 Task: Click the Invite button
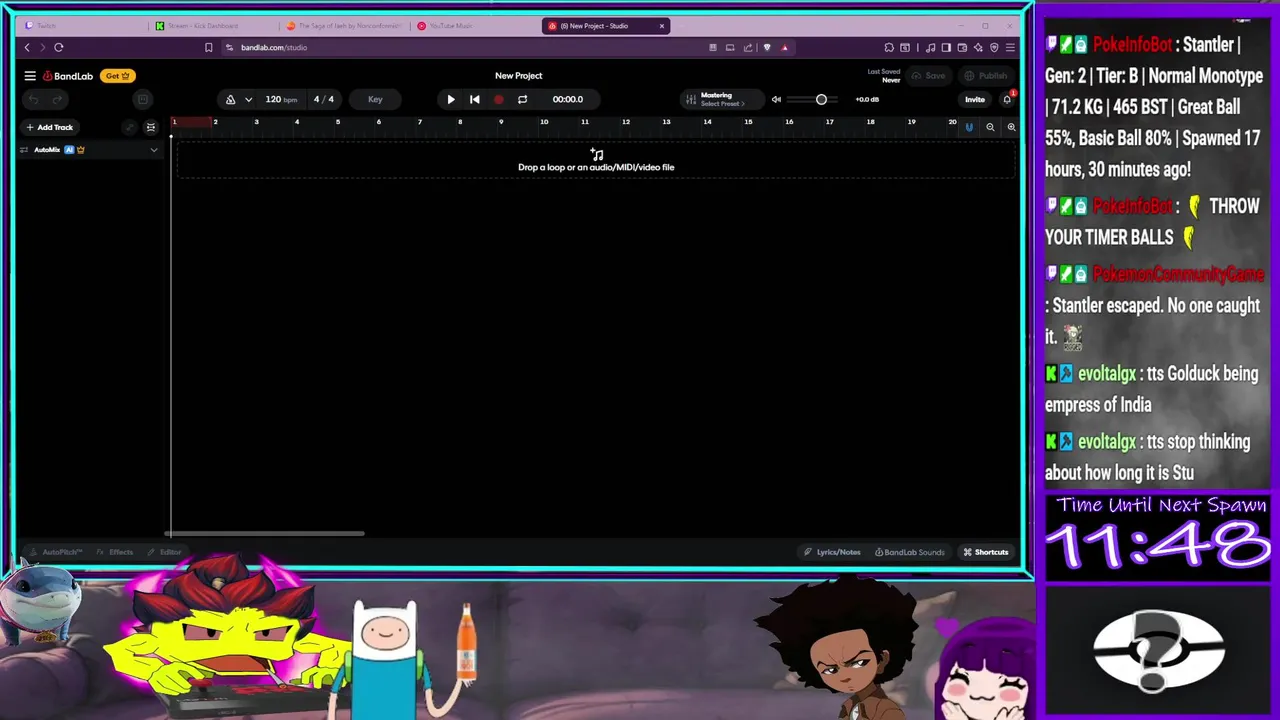[974, 99]
